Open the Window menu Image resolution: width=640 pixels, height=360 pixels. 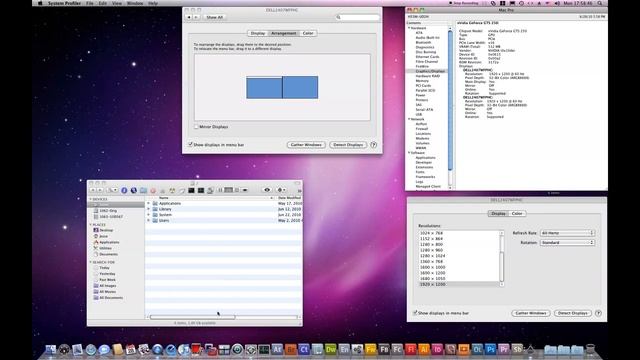[x=135, y=3]
